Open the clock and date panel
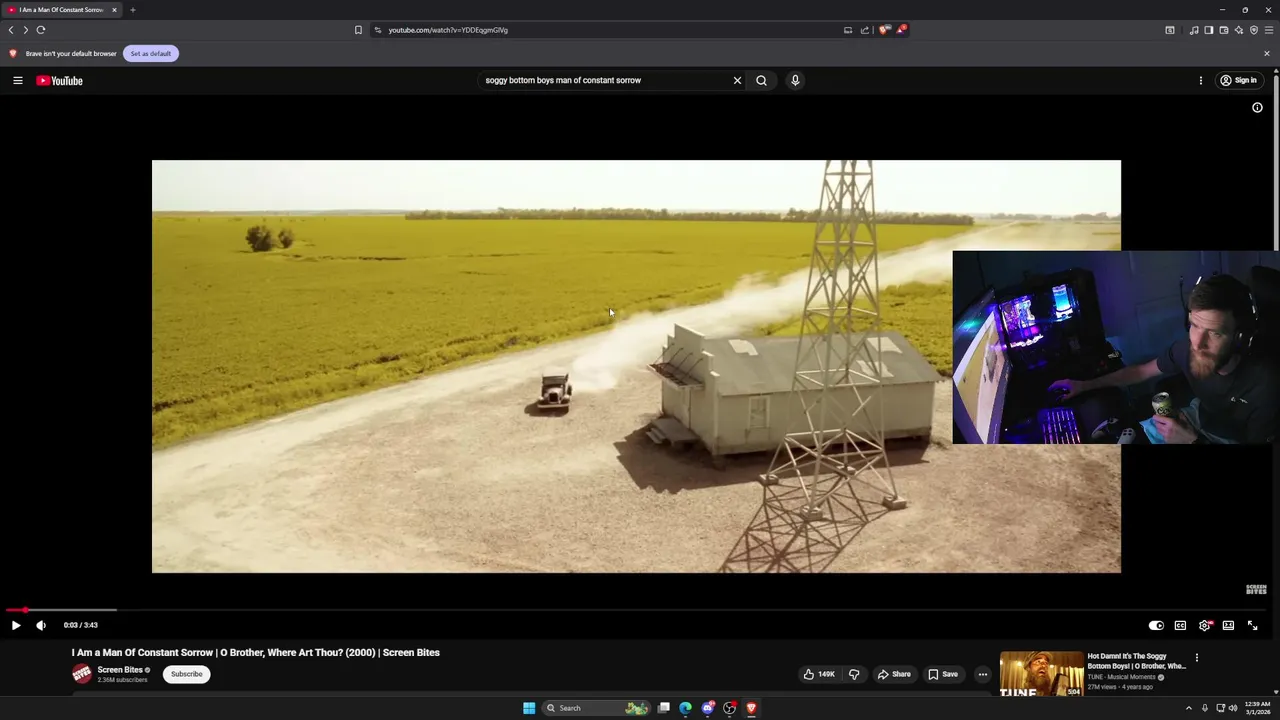 1257,708
